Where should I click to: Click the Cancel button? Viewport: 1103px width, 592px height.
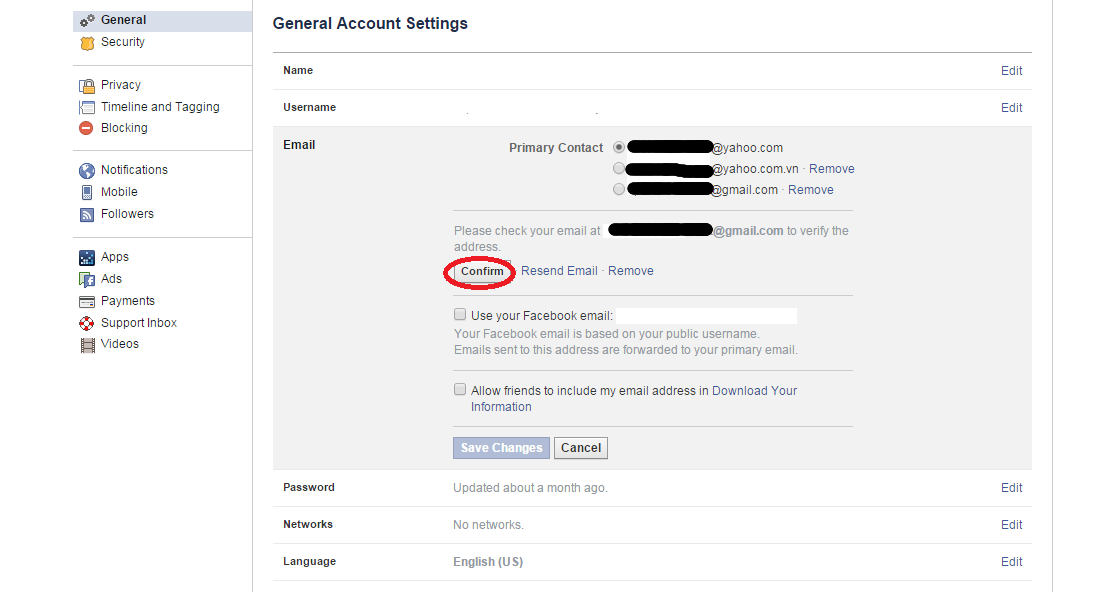click(x=581, y=448)
